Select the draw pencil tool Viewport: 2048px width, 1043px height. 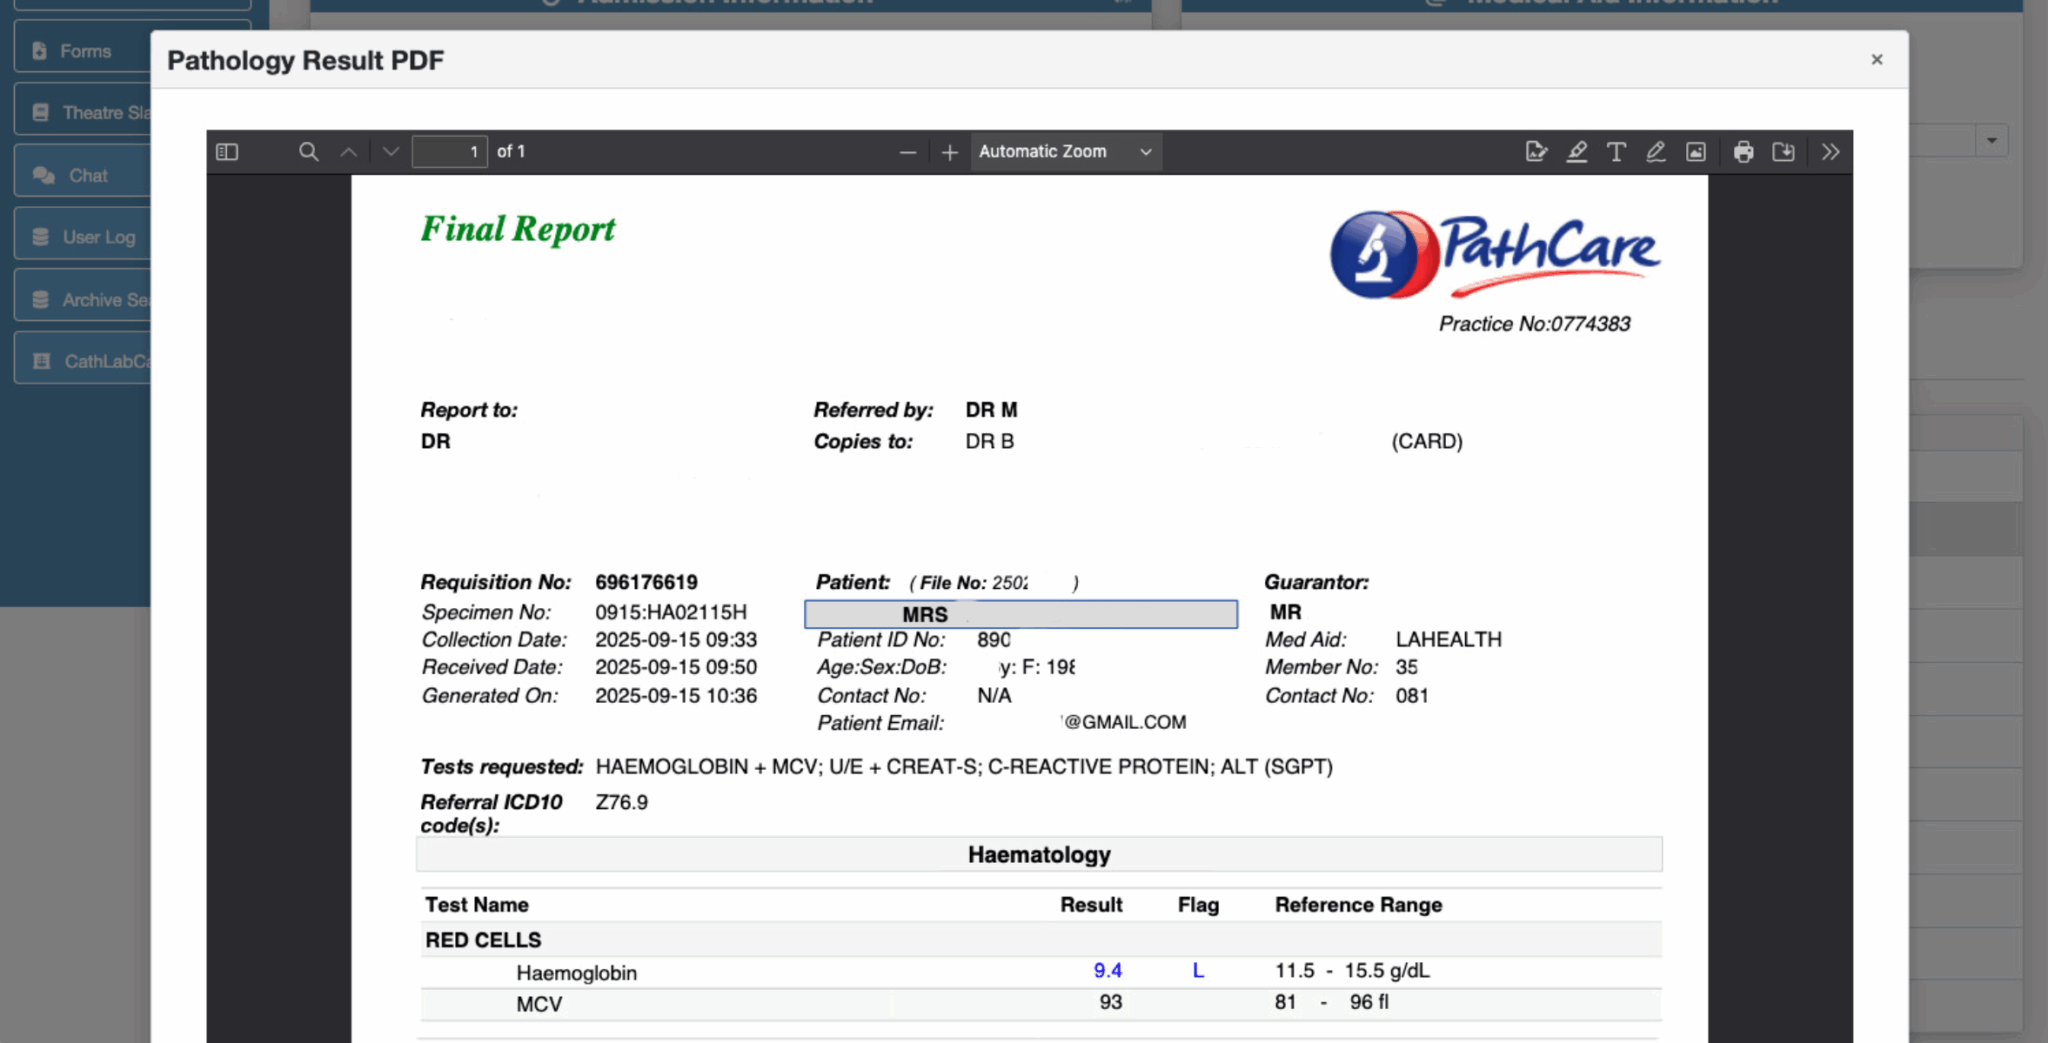click(x=1656, y=152)
